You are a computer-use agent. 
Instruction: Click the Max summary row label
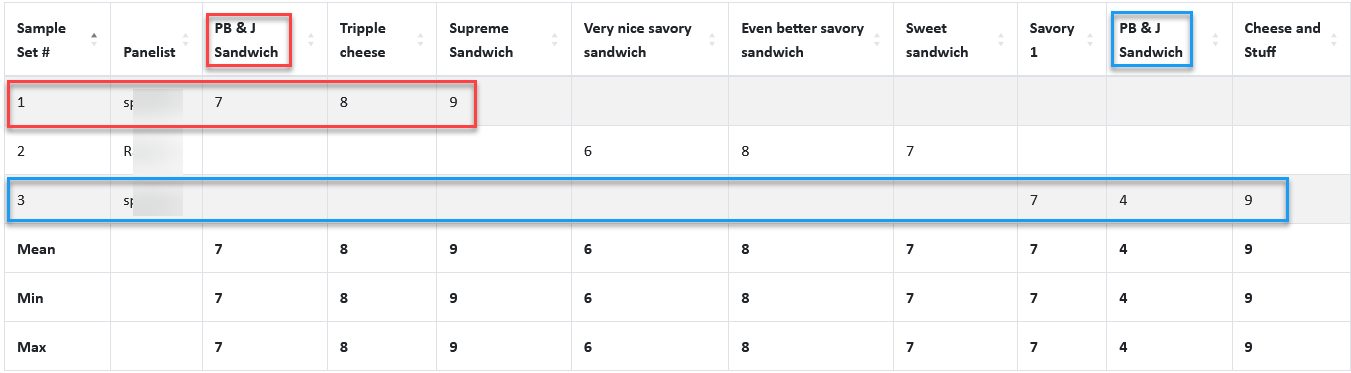pyautogui.click(x=31, y=347)
